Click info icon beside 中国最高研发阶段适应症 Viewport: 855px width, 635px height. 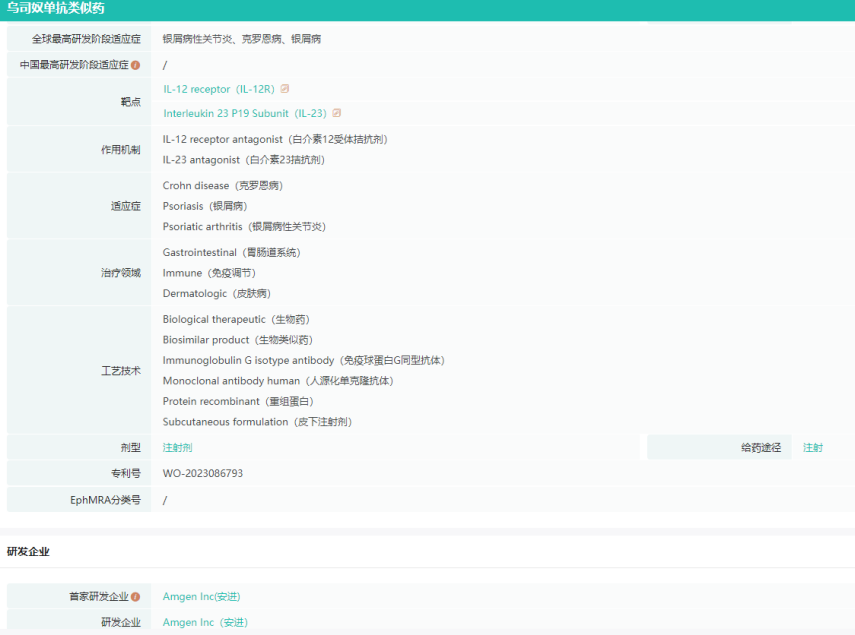(135, 65)
